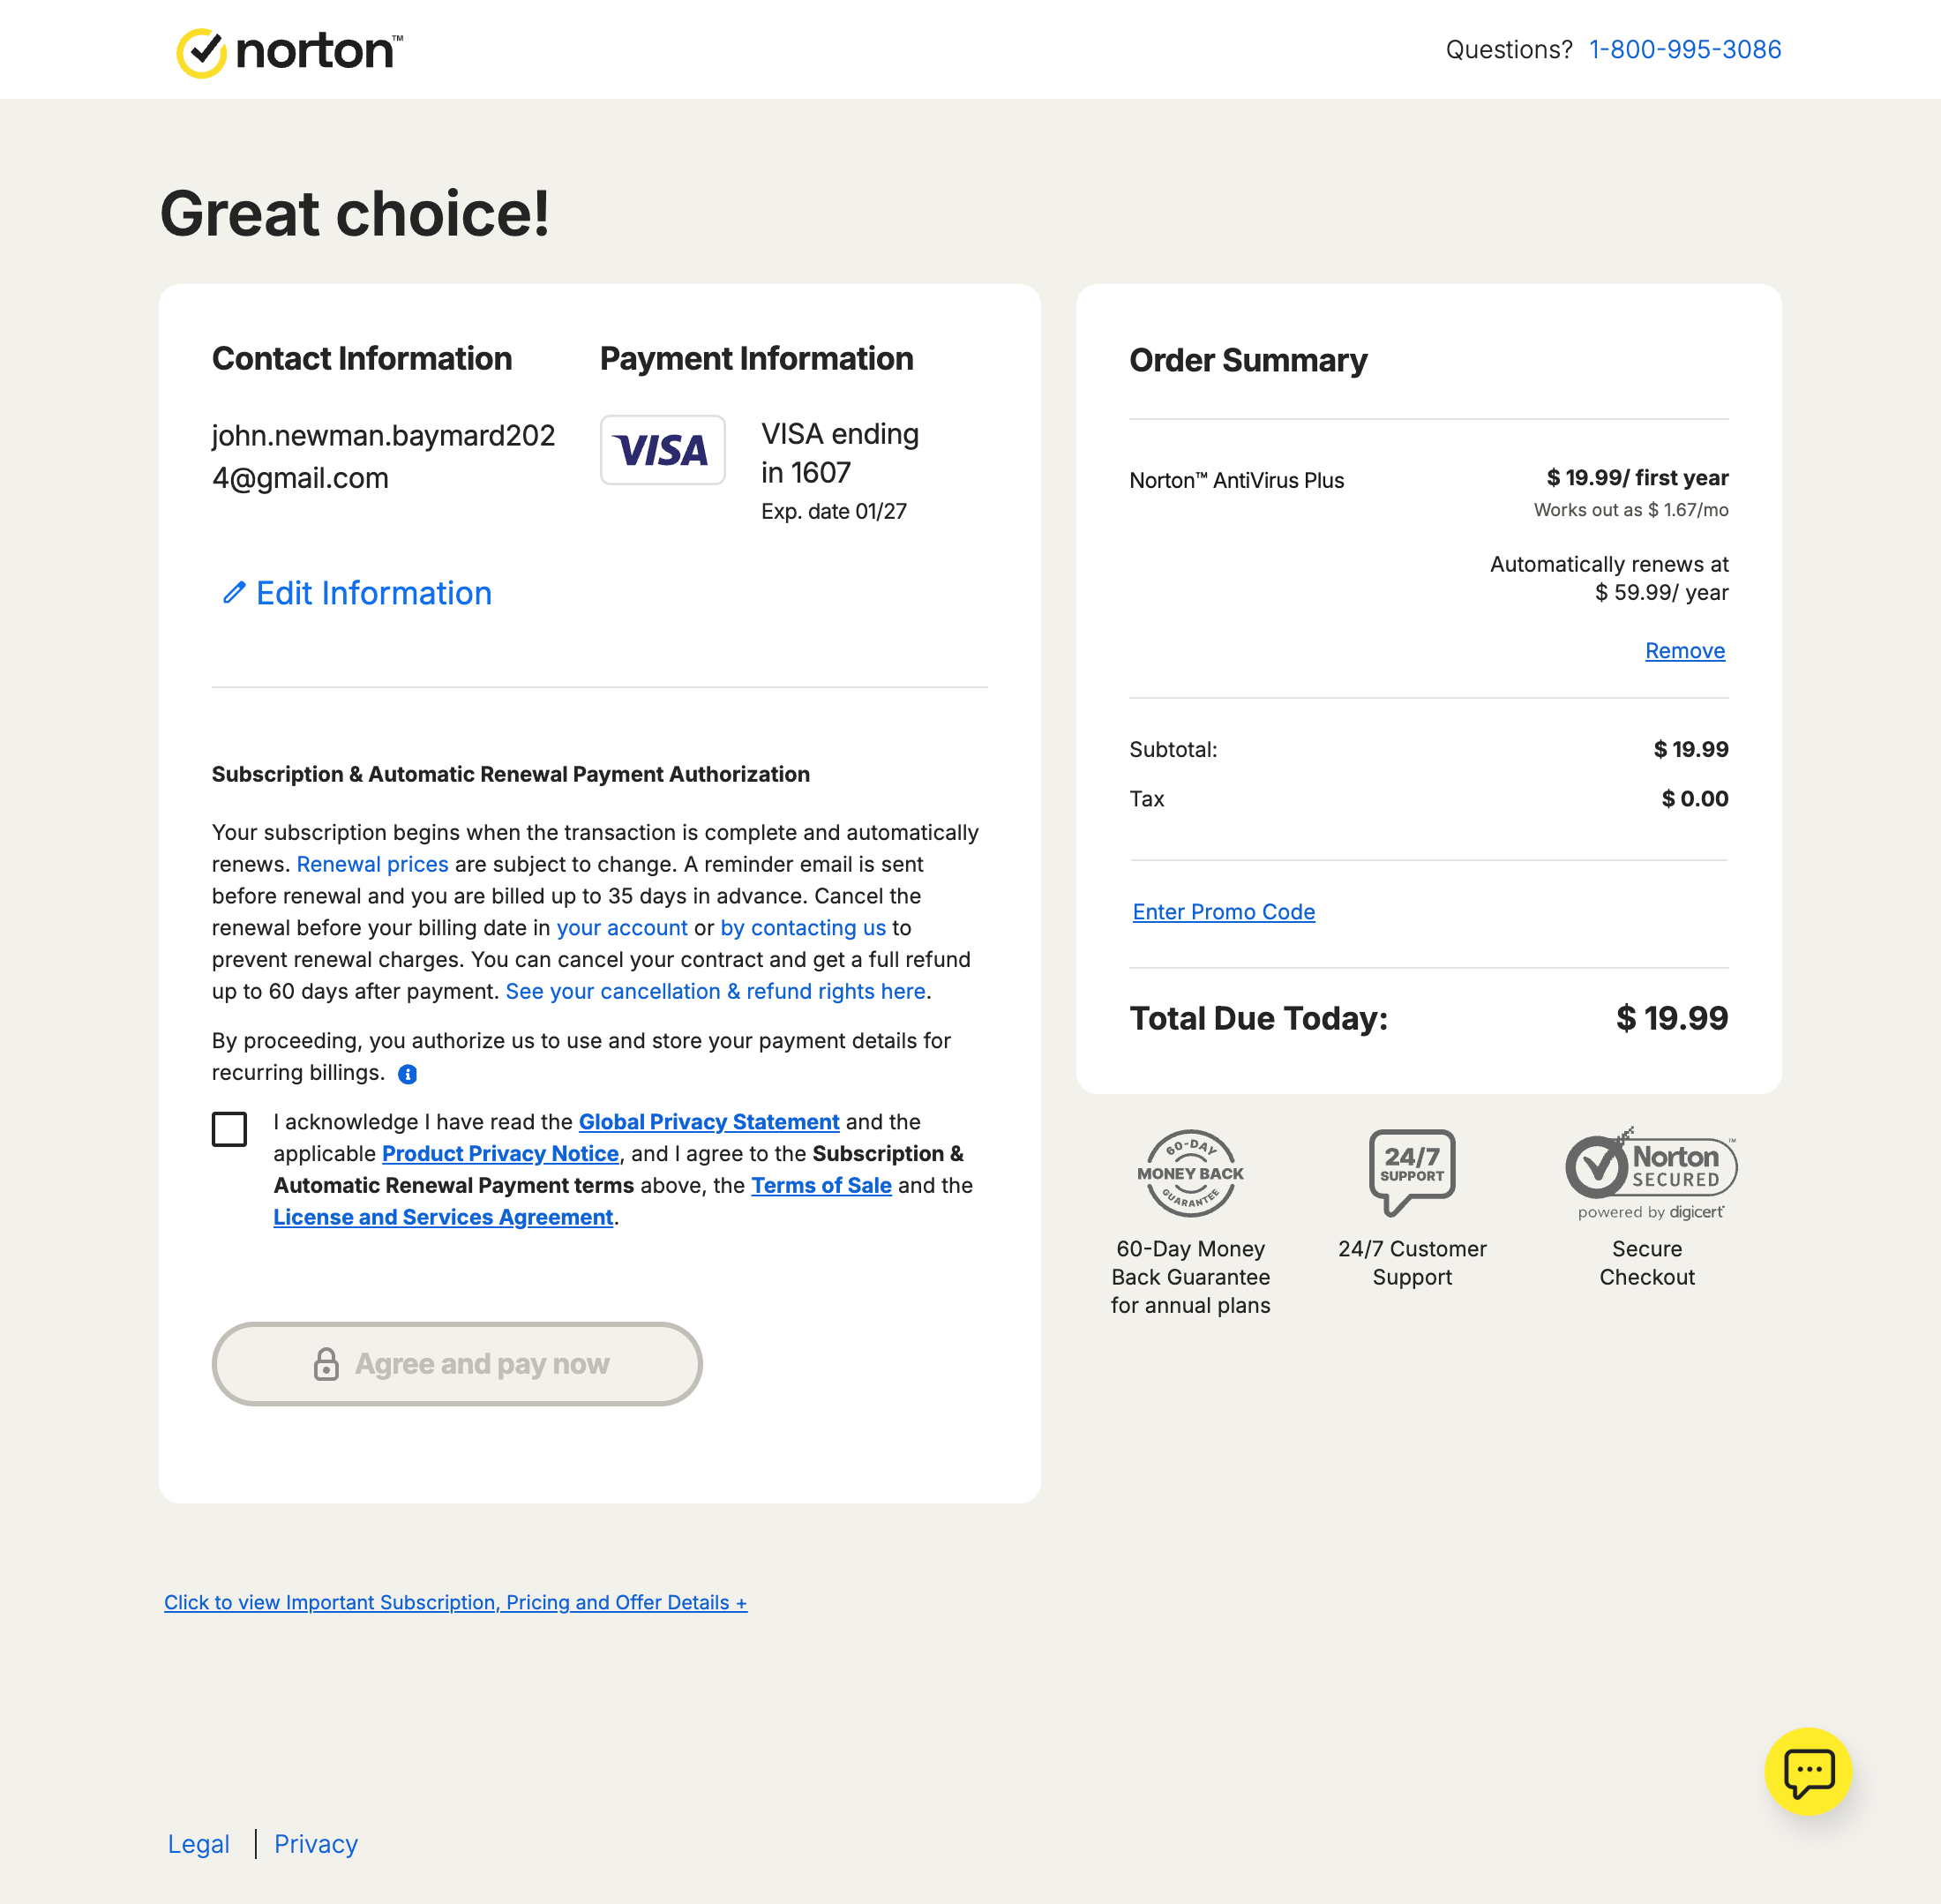Open Enter Promo Code
The image size is (1941, 1904).
click(1223, 911)
